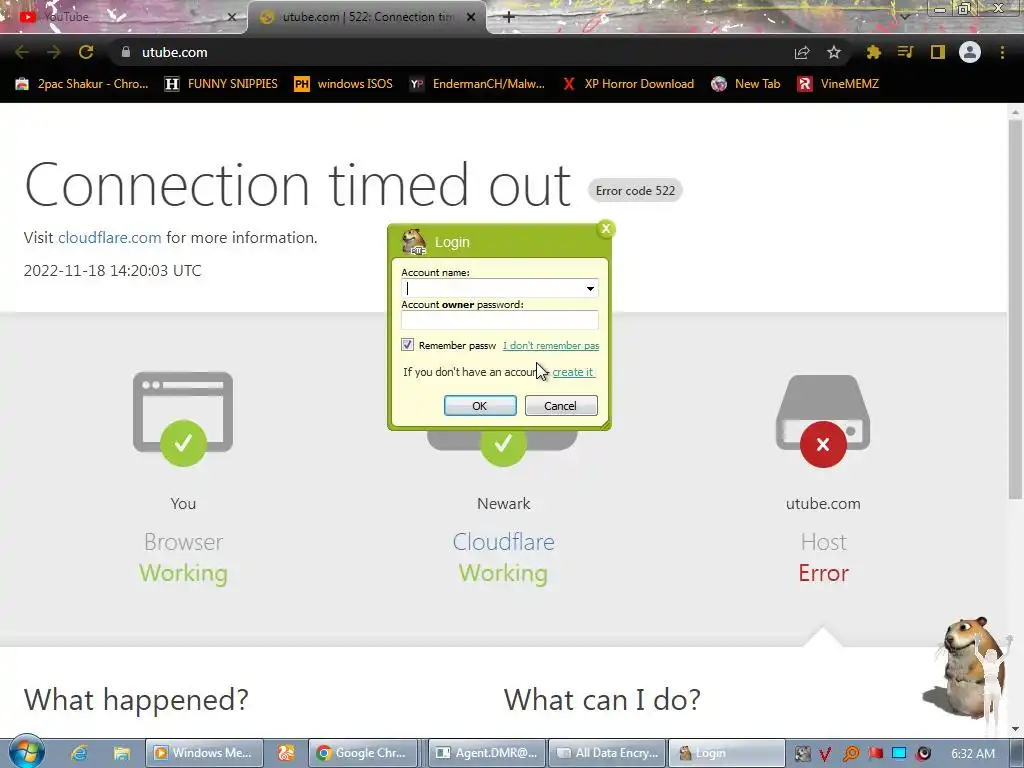Click the red error server icon for utube.com
Image resolution: width=1024 pixels, height=768 pixels.
pos(823,420)
